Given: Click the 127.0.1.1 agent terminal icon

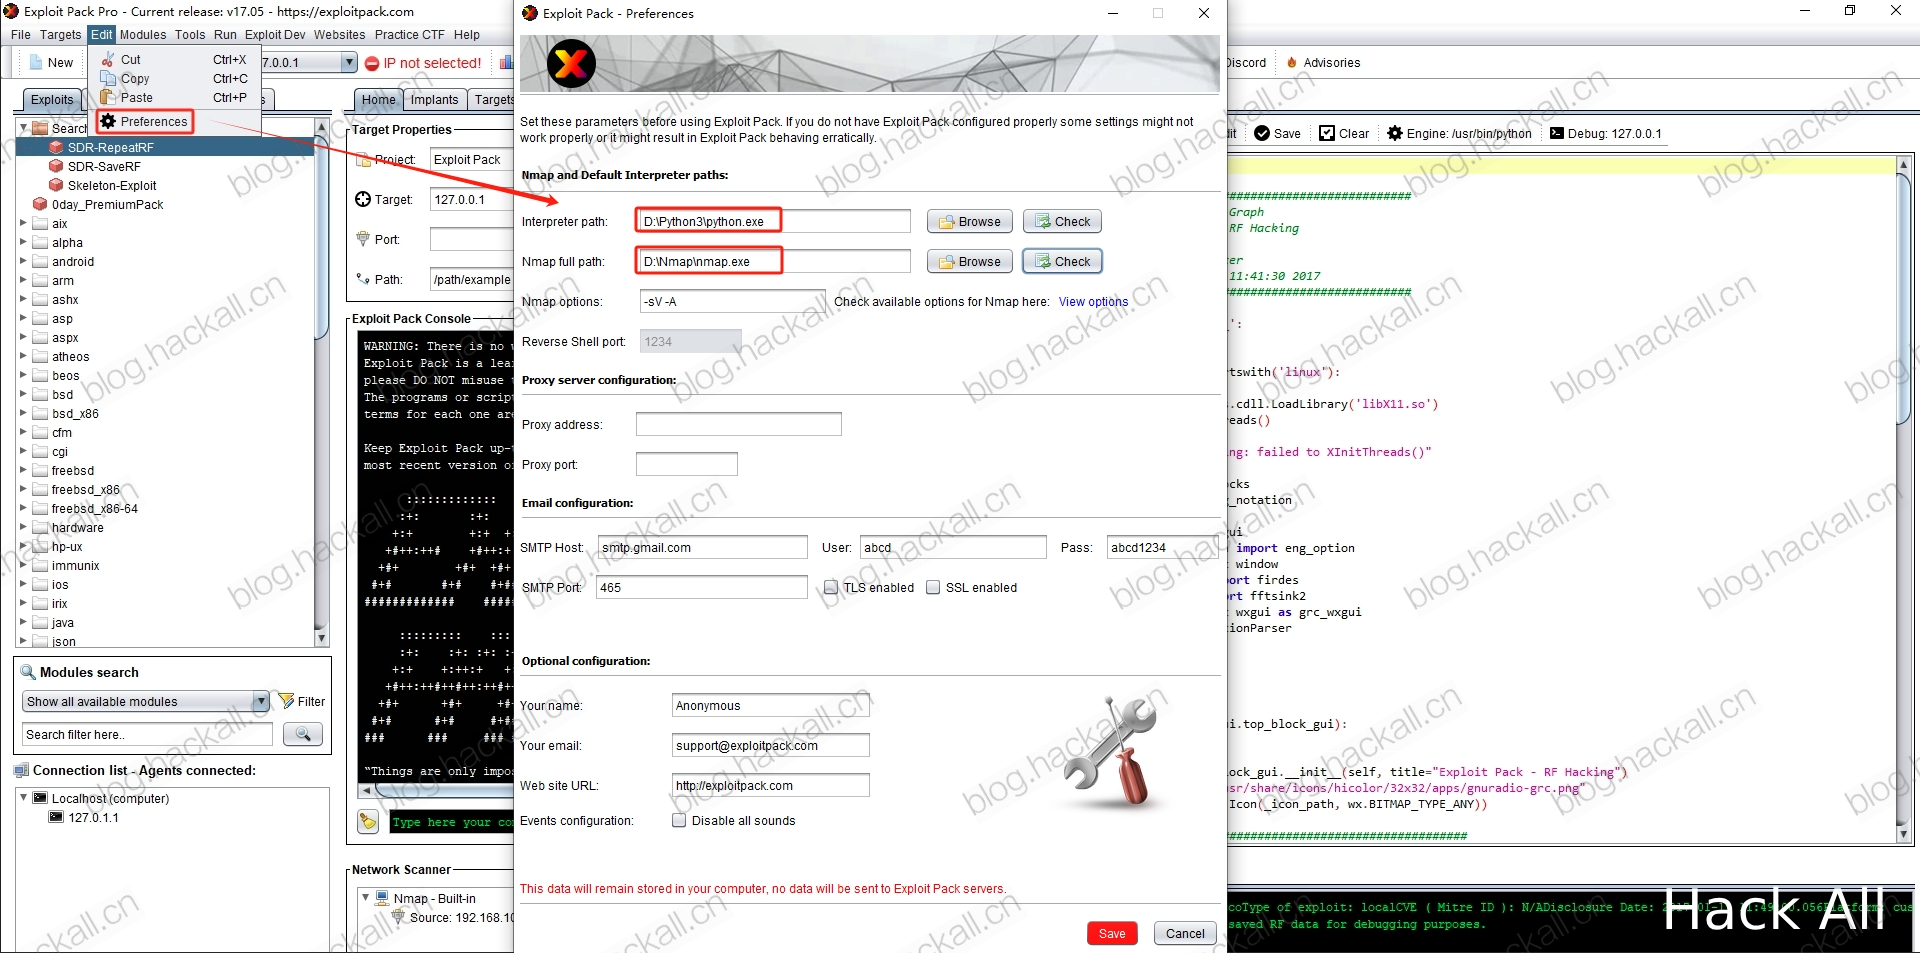Looking at the screenshot, I should 56,817.
